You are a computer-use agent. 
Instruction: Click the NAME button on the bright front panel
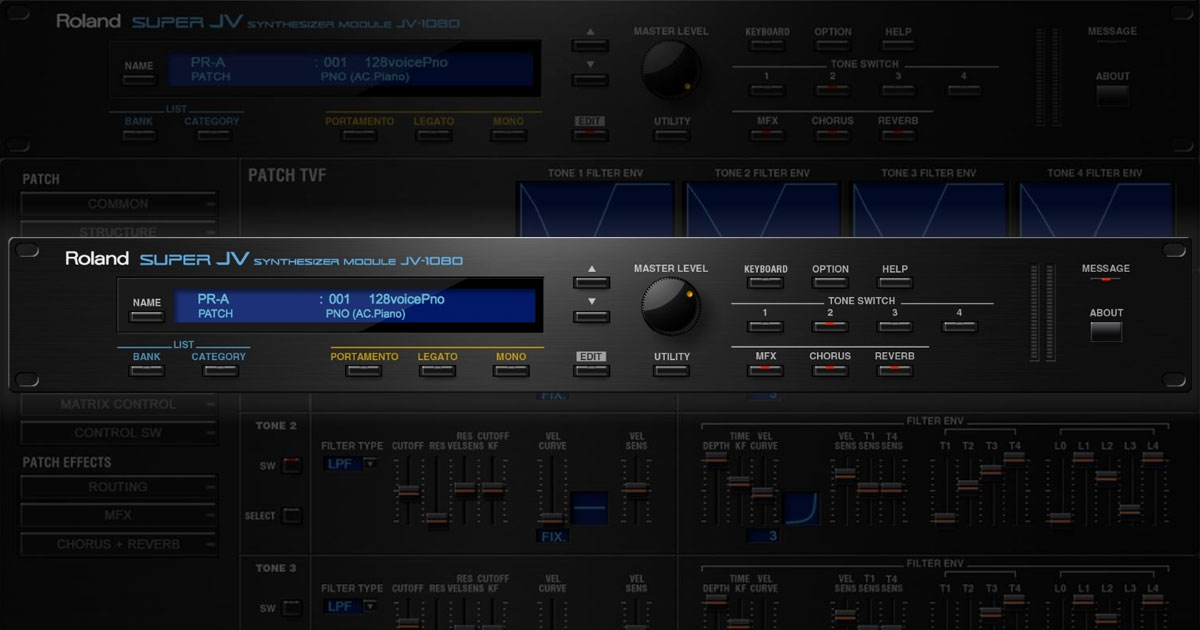[x=146, y=316]
